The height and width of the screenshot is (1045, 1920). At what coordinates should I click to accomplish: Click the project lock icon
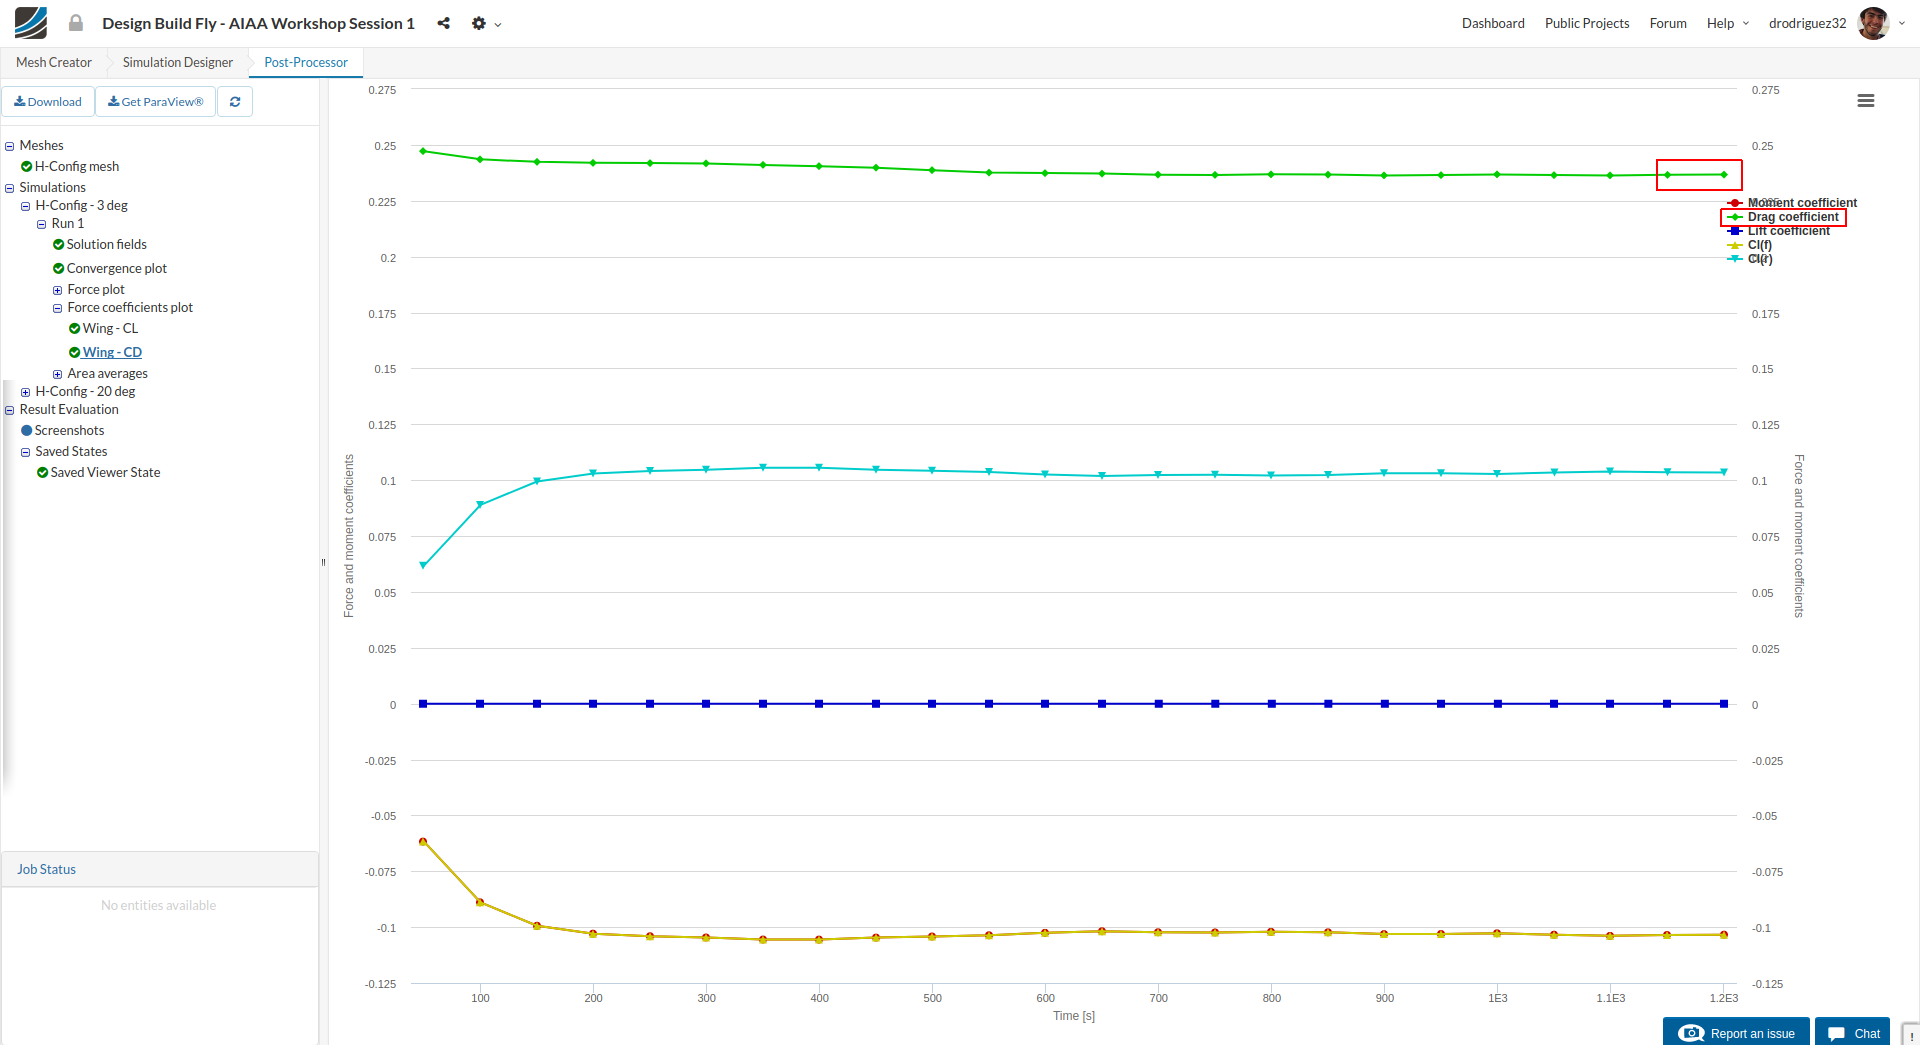(76, 23)
